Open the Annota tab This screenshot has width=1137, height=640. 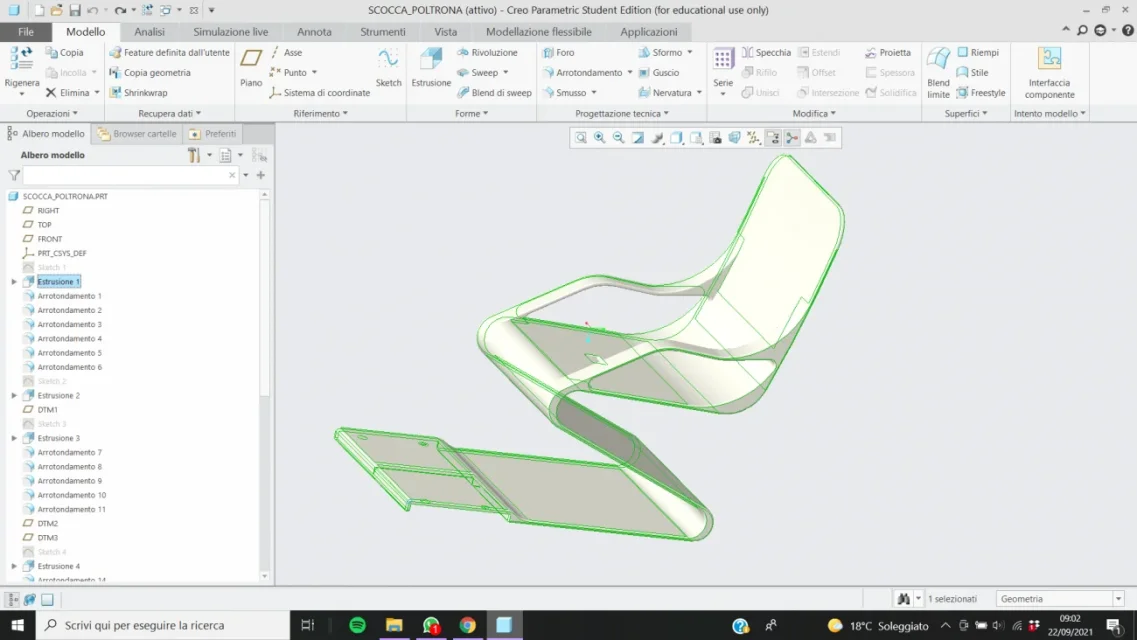pos(314,32)
